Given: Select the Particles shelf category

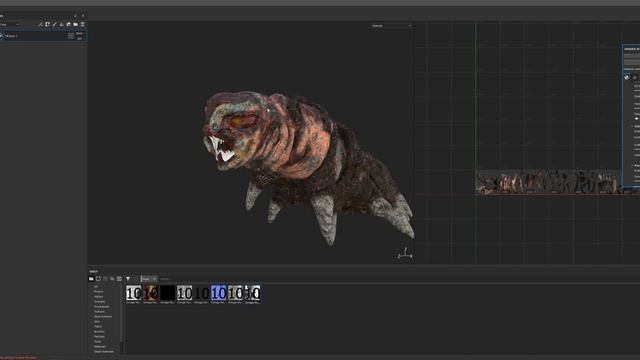Looking at the screenshot, I should 99,336.
